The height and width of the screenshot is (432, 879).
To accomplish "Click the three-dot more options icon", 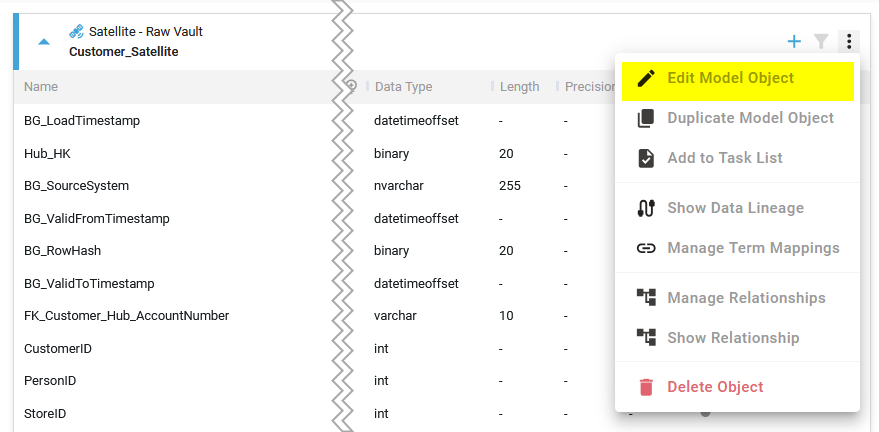I will click(x=848, y=41).
